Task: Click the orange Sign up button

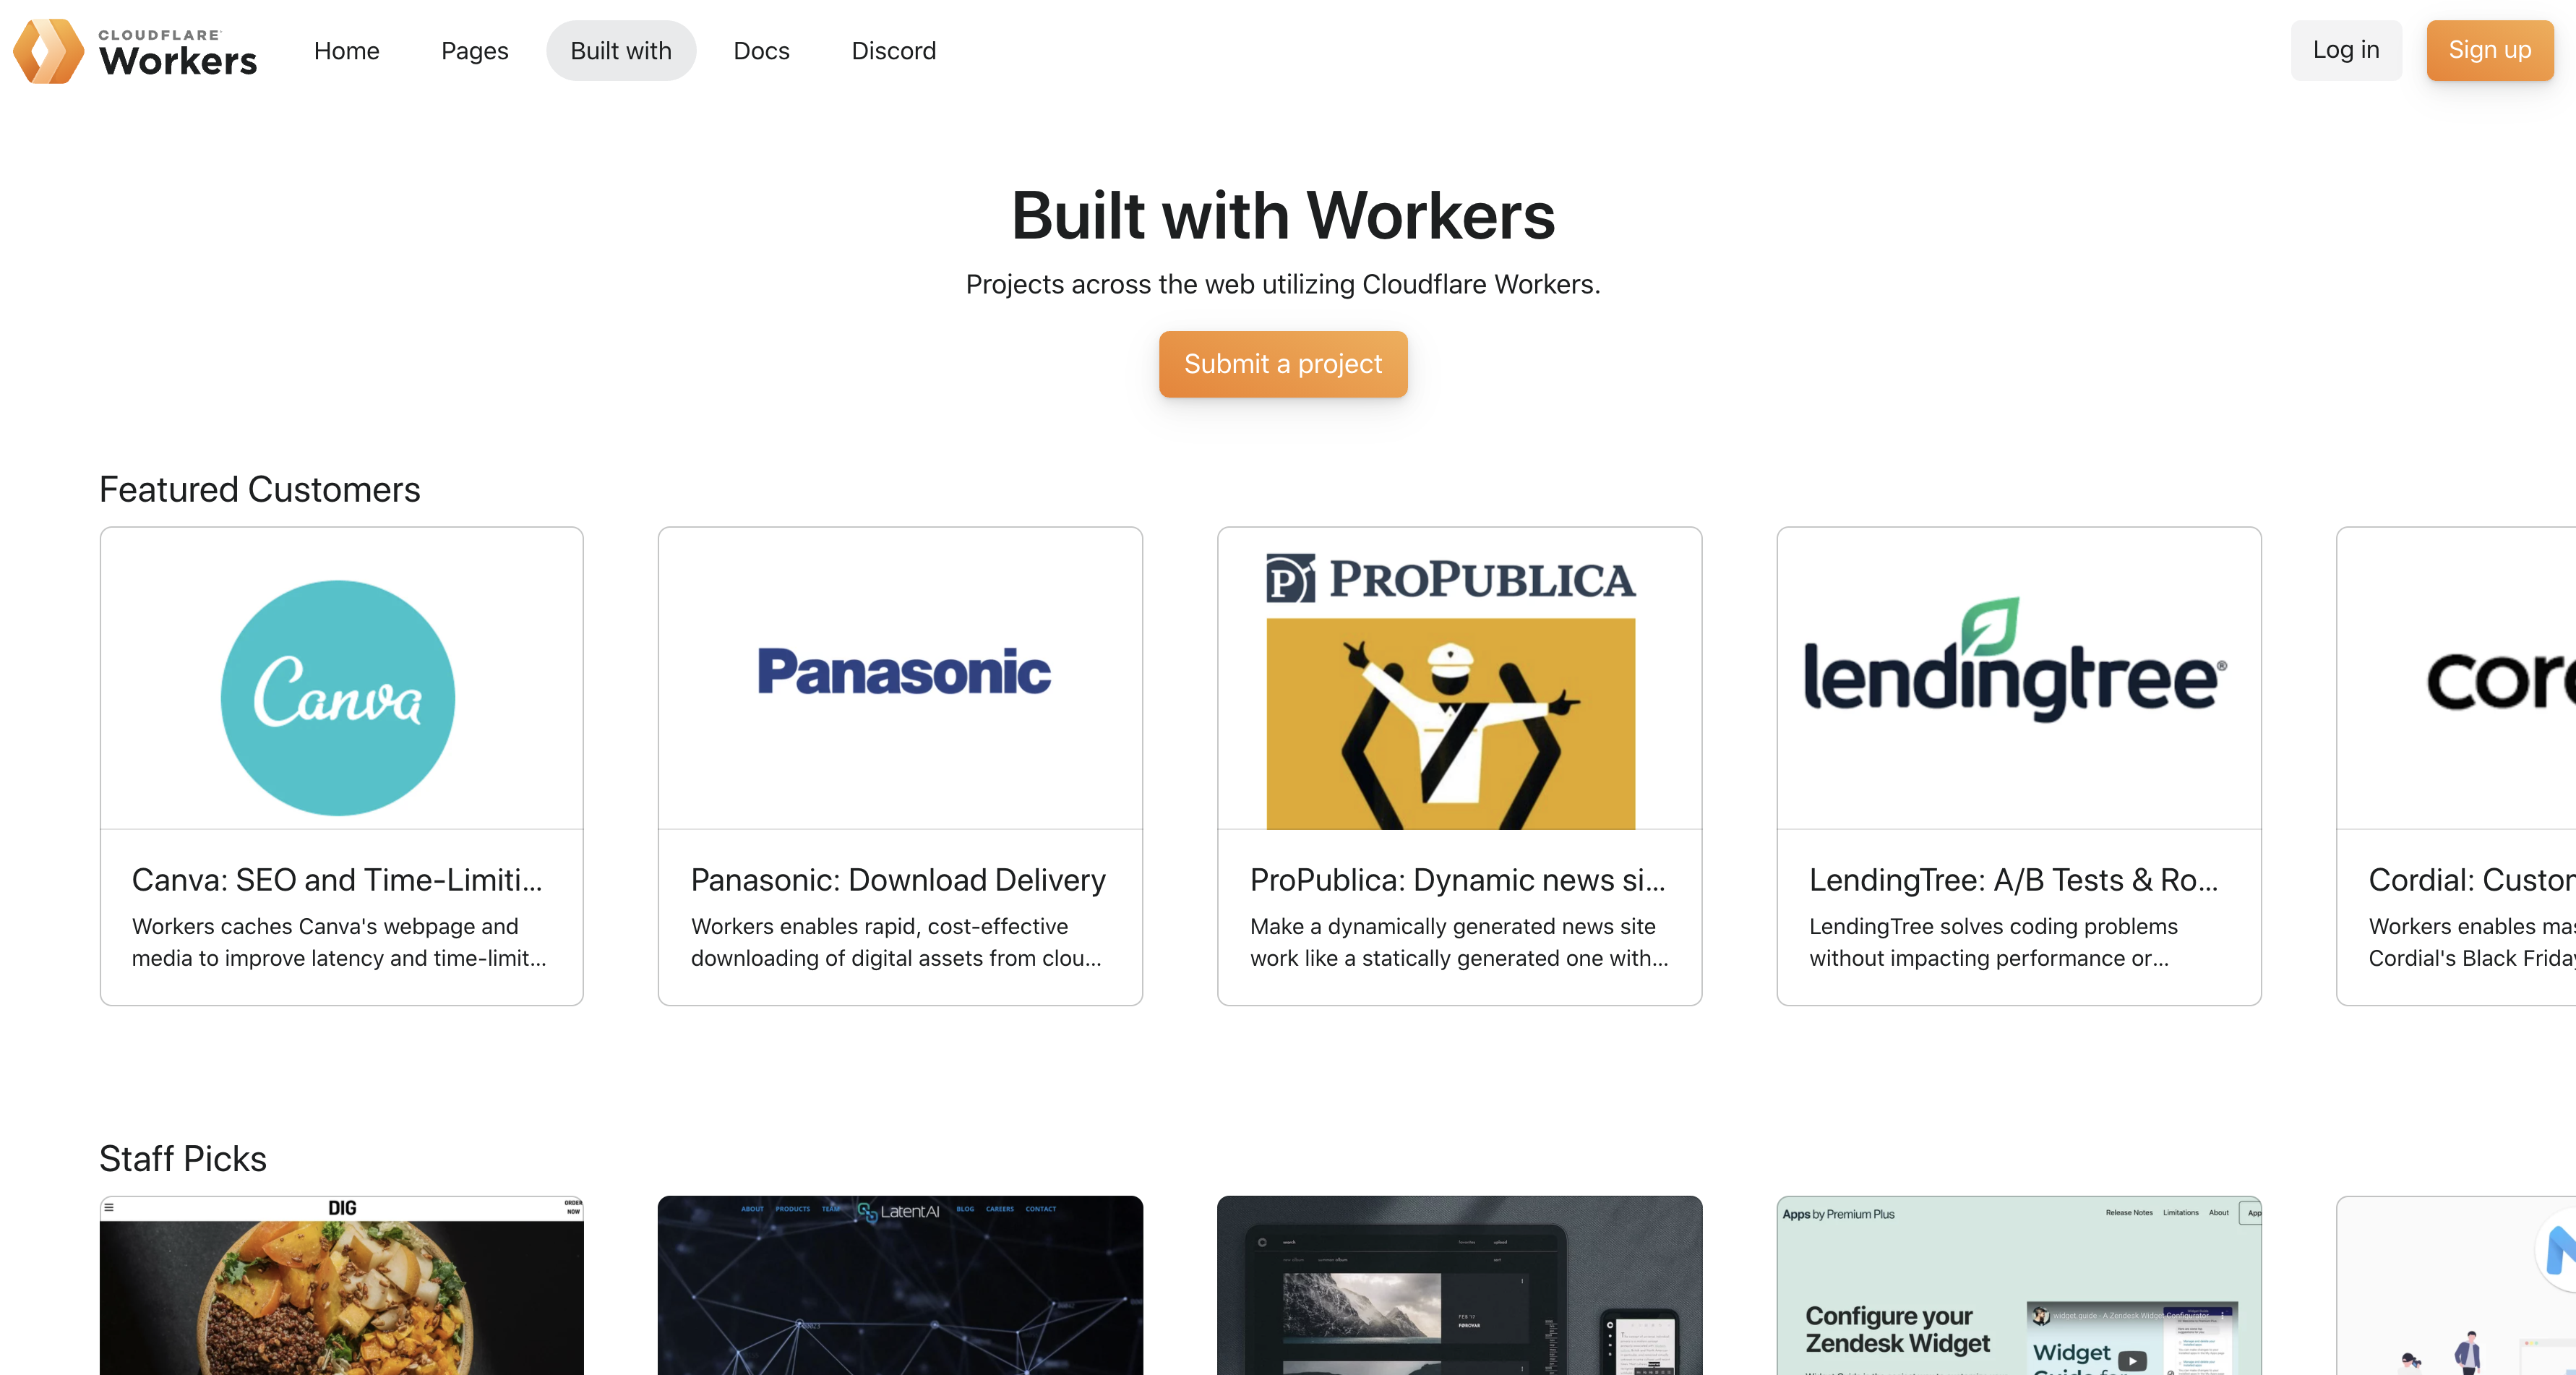Action: [x=2489, y=50]
